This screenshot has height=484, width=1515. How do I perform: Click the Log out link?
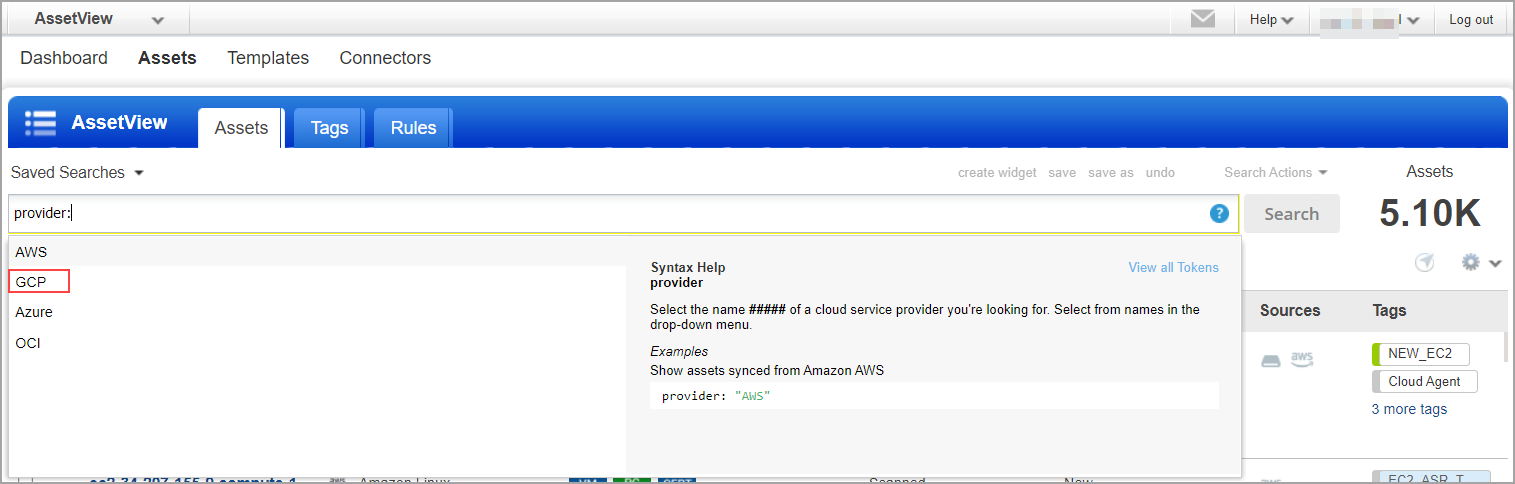tap(1471, 20)
